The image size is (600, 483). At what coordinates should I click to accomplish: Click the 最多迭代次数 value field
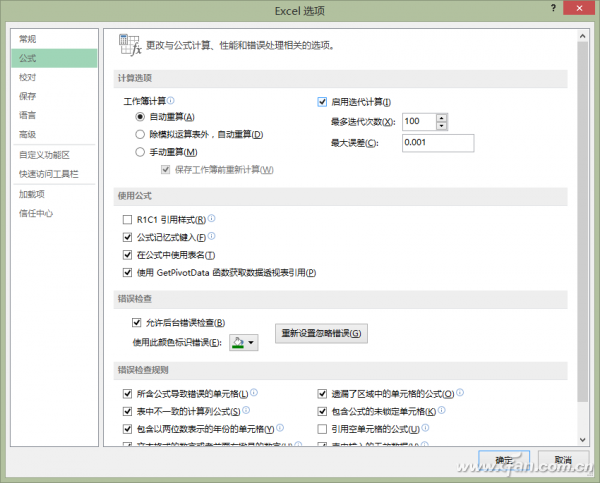click(x=419, y=122)
